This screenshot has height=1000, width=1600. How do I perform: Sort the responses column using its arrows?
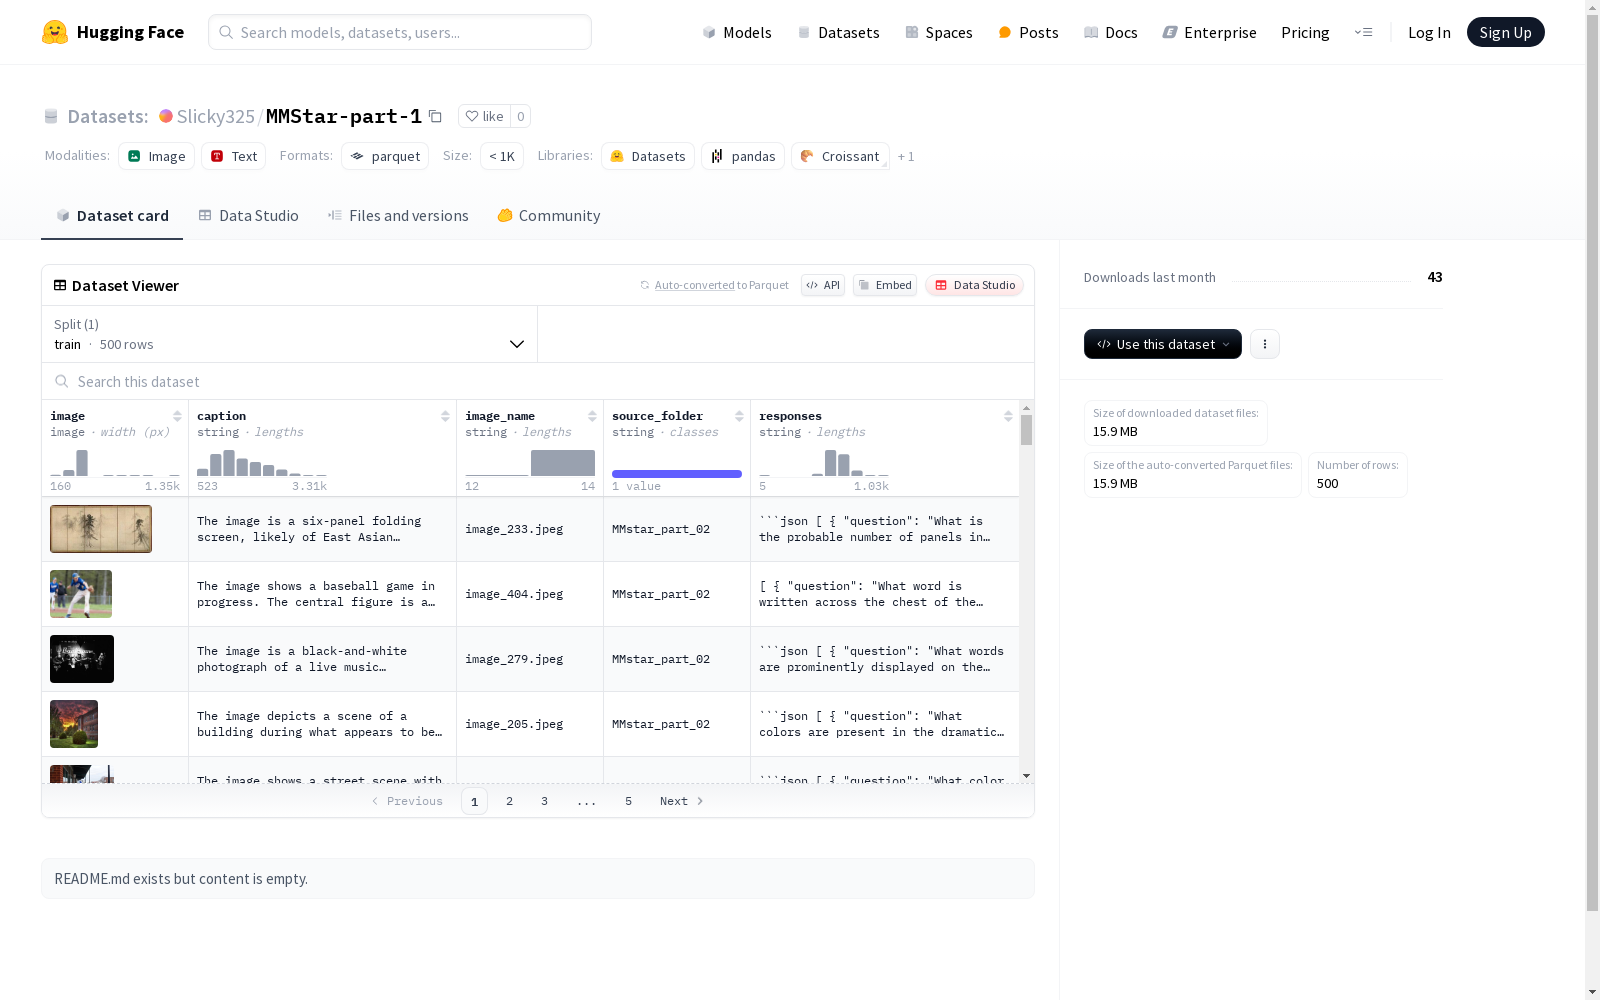pyautogui.click(x=1008, y=416)
